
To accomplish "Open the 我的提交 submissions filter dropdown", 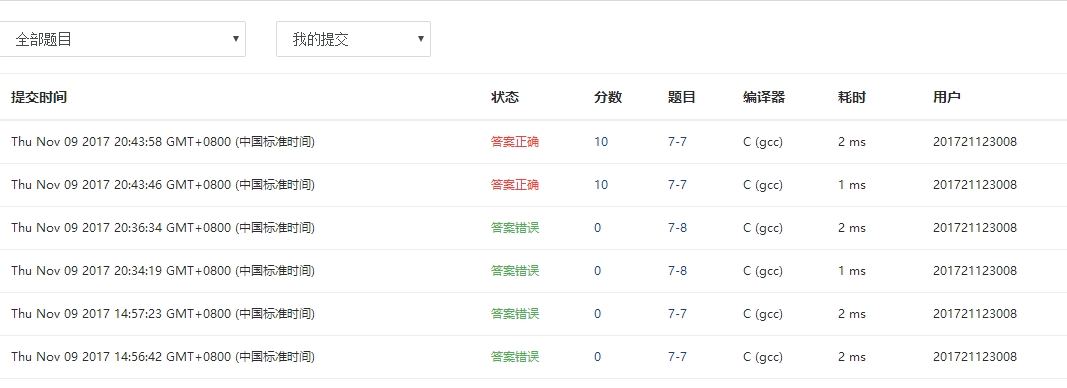I will [353, 39].
